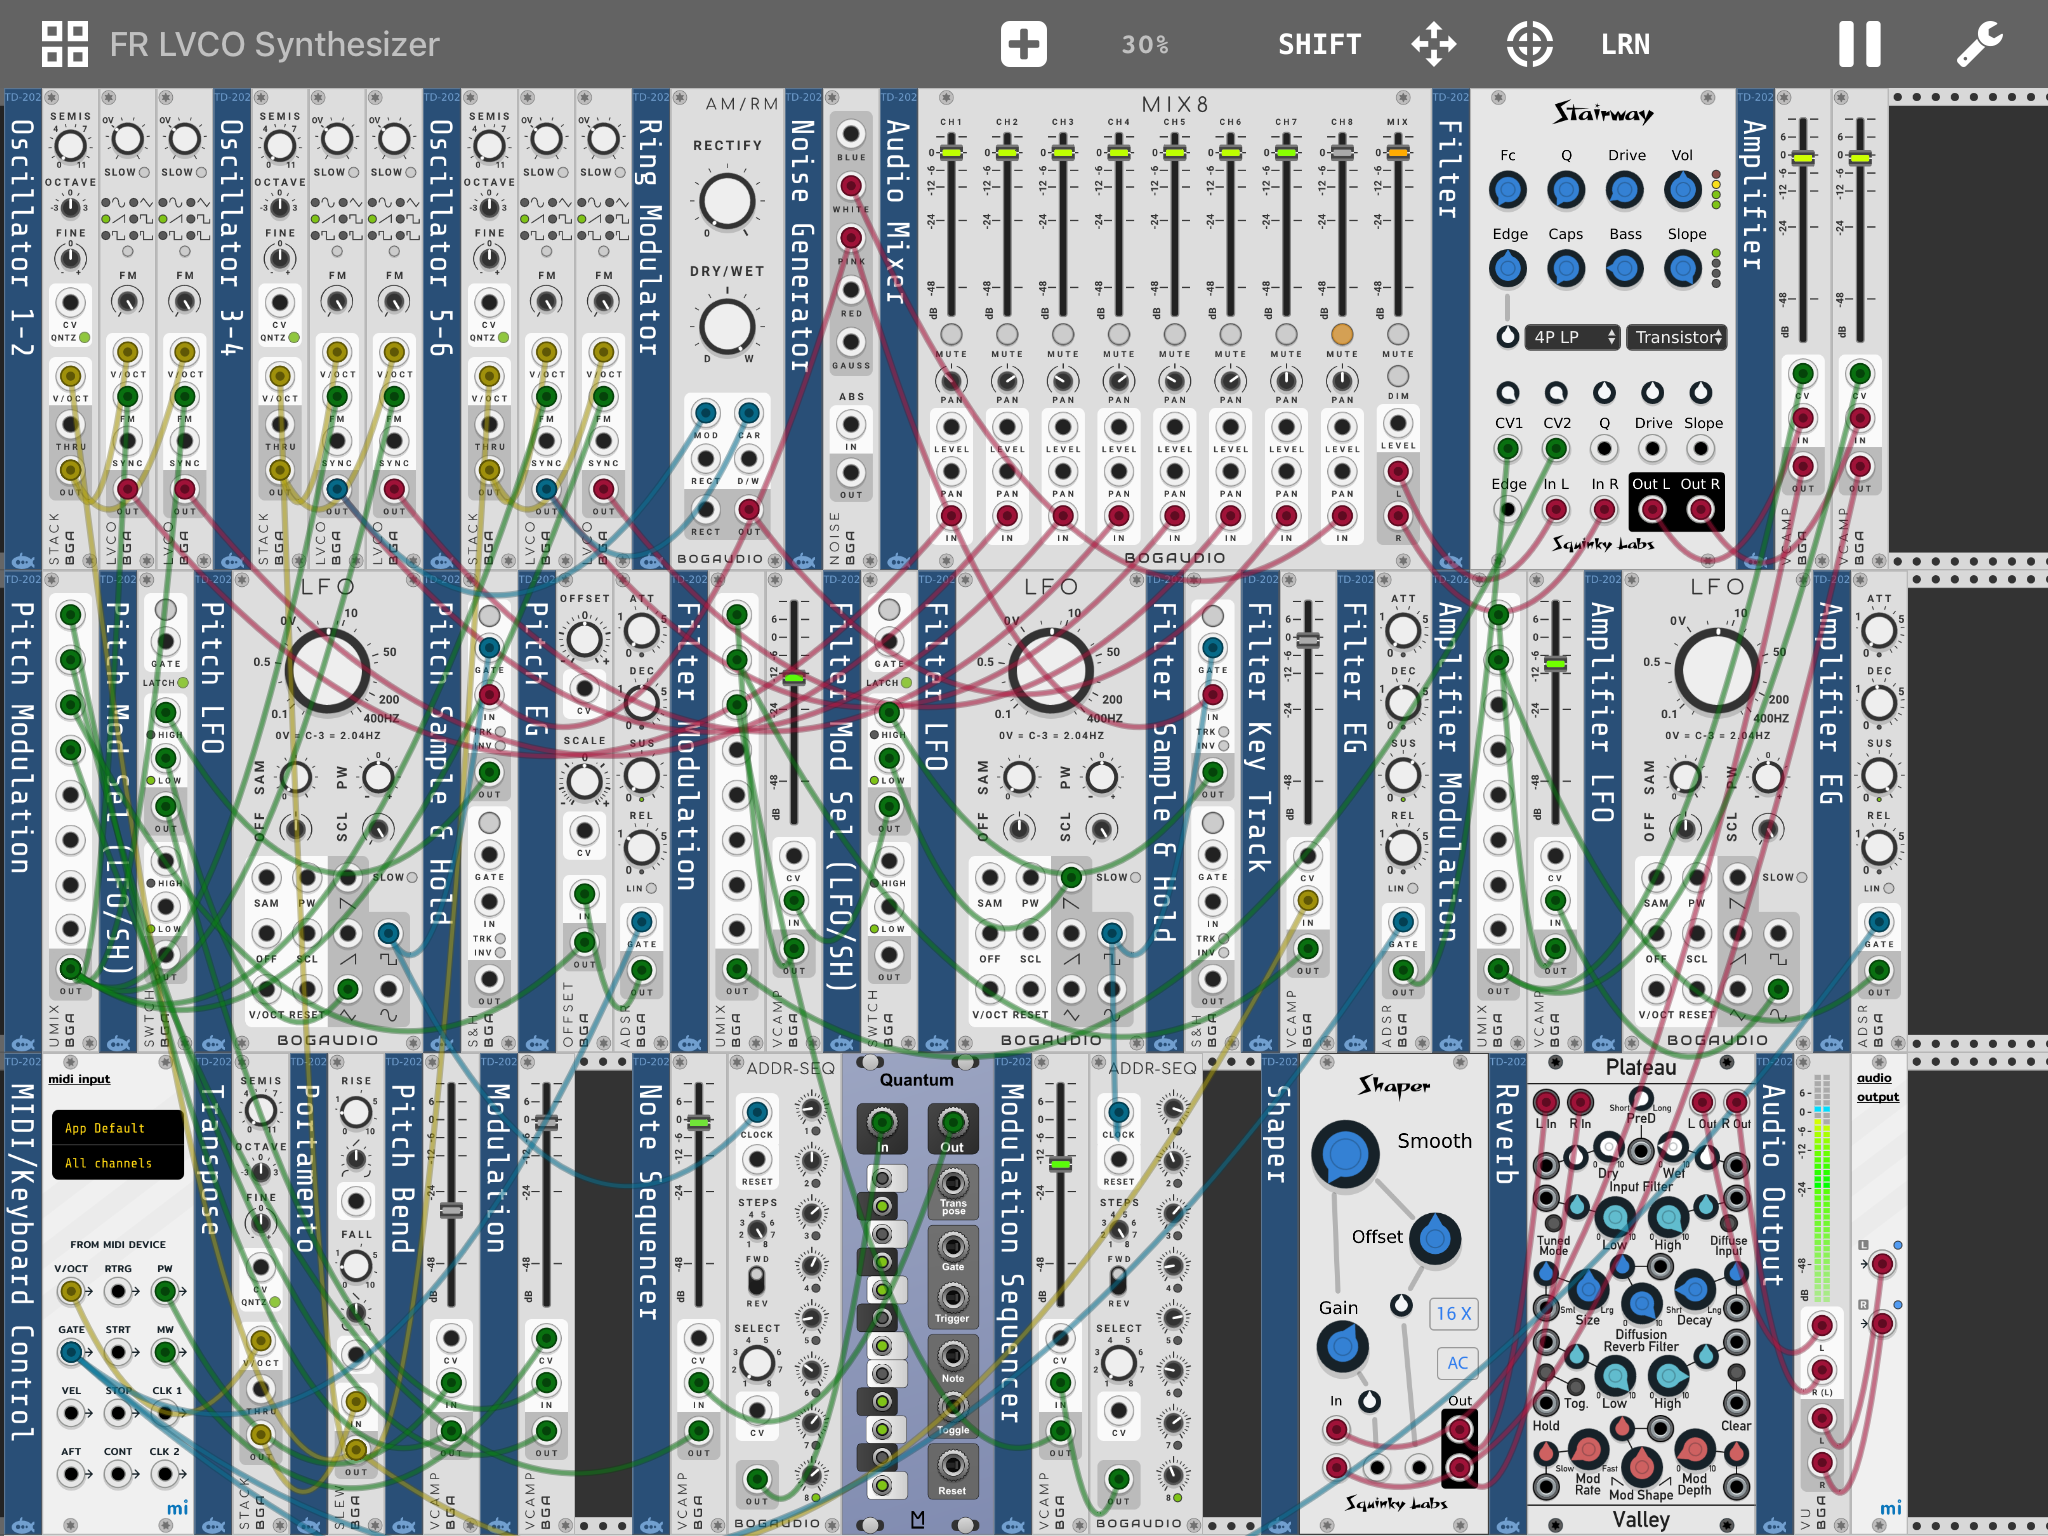The image size is (2048, 1536).
Task: Click Stairway Out R jack
Action: 1700,510
